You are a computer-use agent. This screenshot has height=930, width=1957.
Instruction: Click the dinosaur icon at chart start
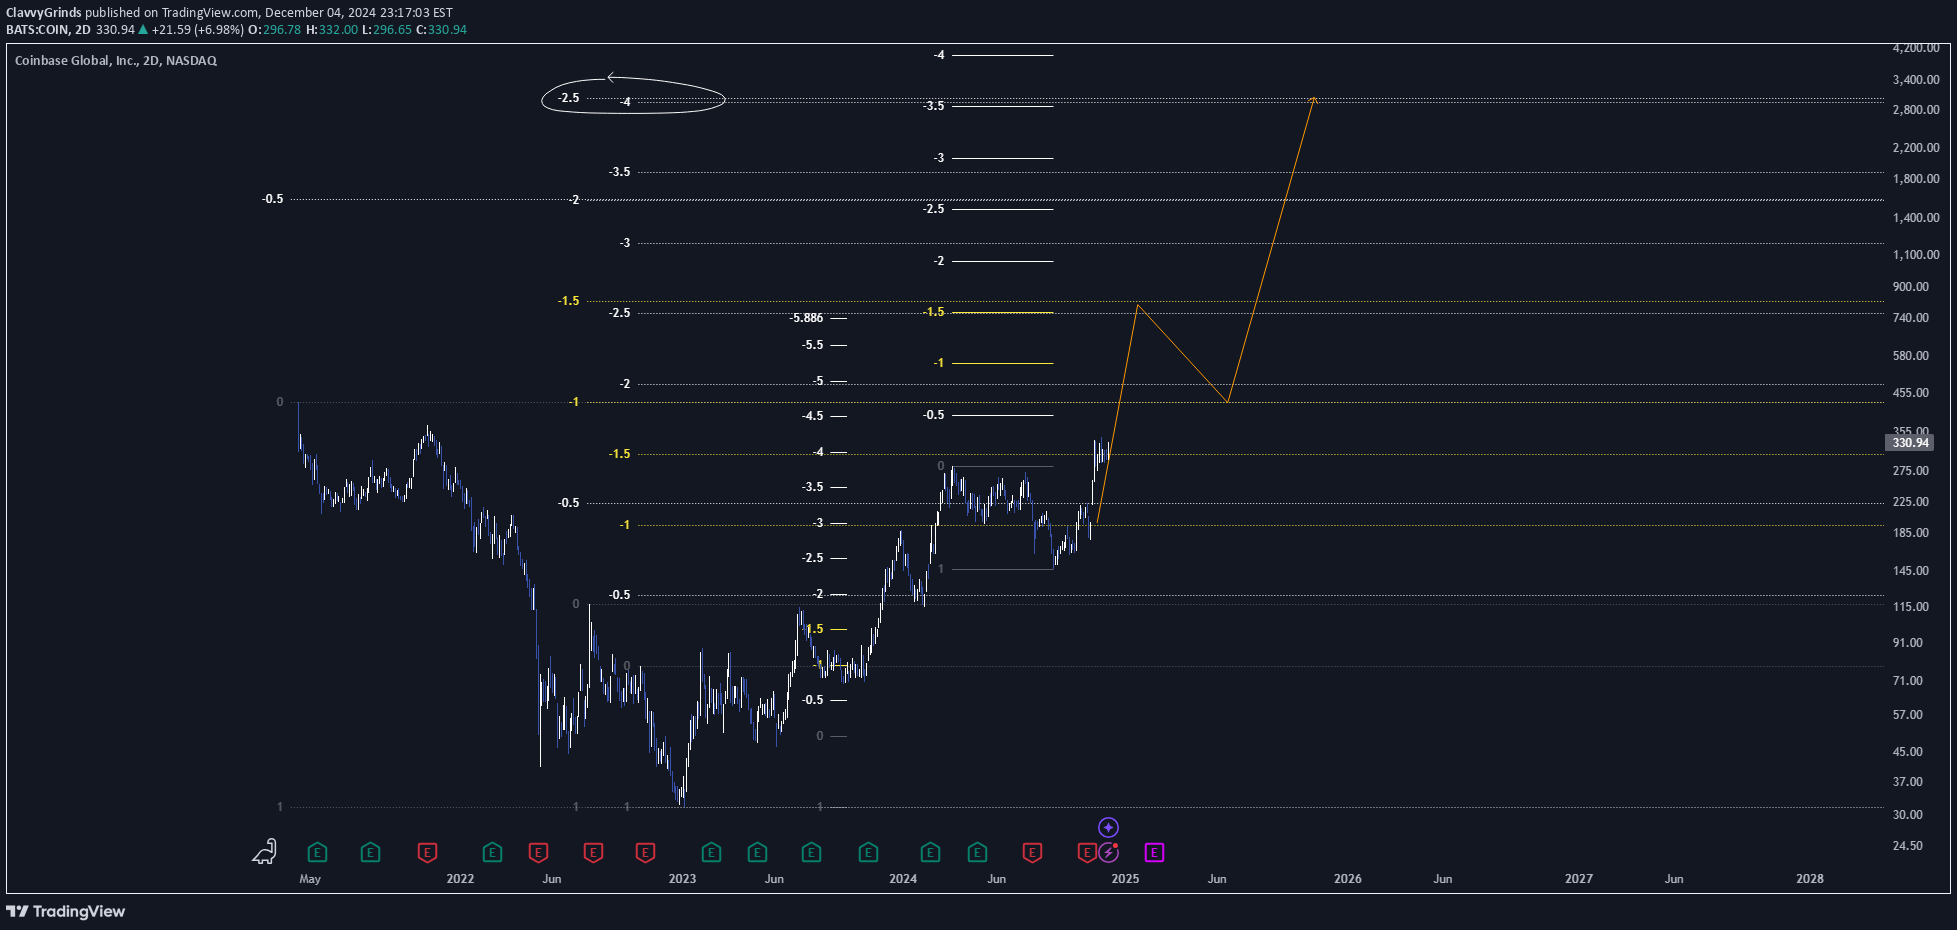tap(264, 851)
